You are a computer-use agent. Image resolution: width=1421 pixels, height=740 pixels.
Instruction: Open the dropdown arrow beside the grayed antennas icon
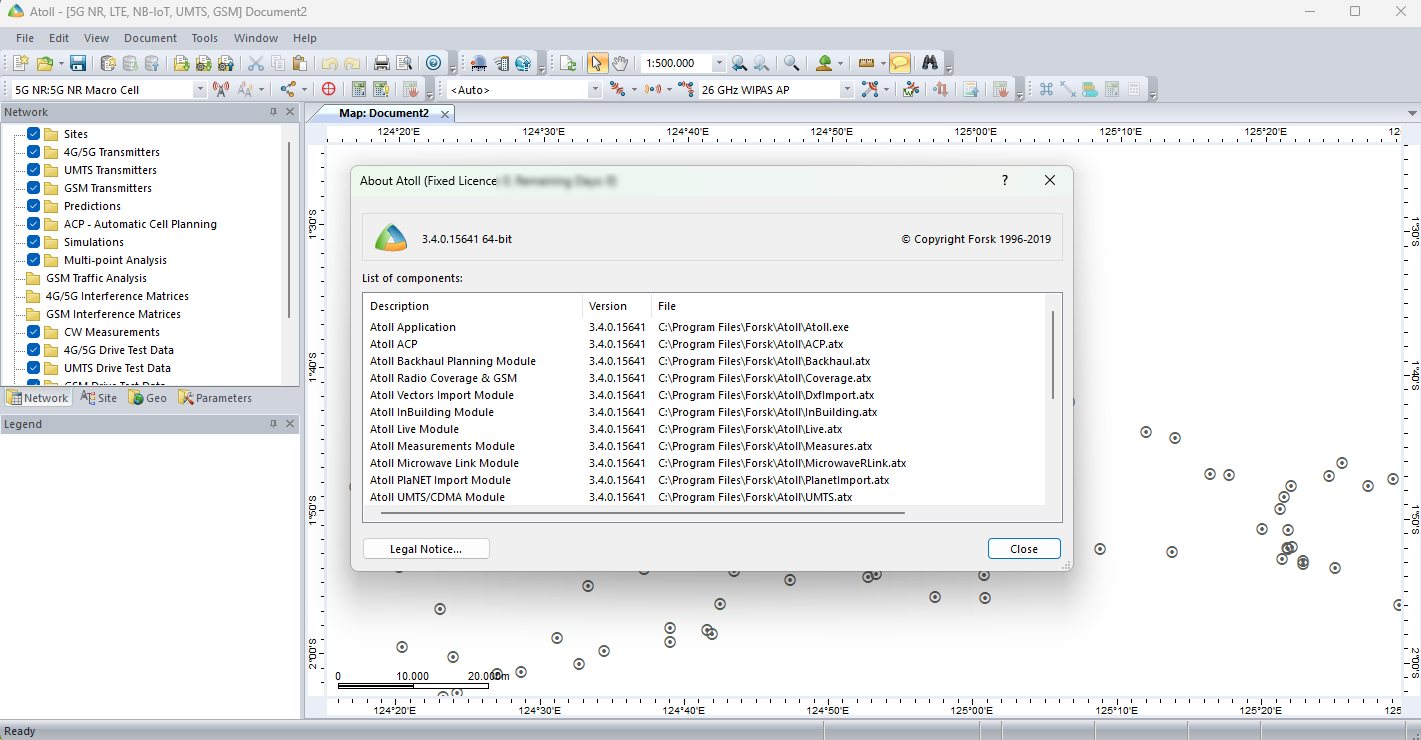pyautogui.click(x=262, y=89)
